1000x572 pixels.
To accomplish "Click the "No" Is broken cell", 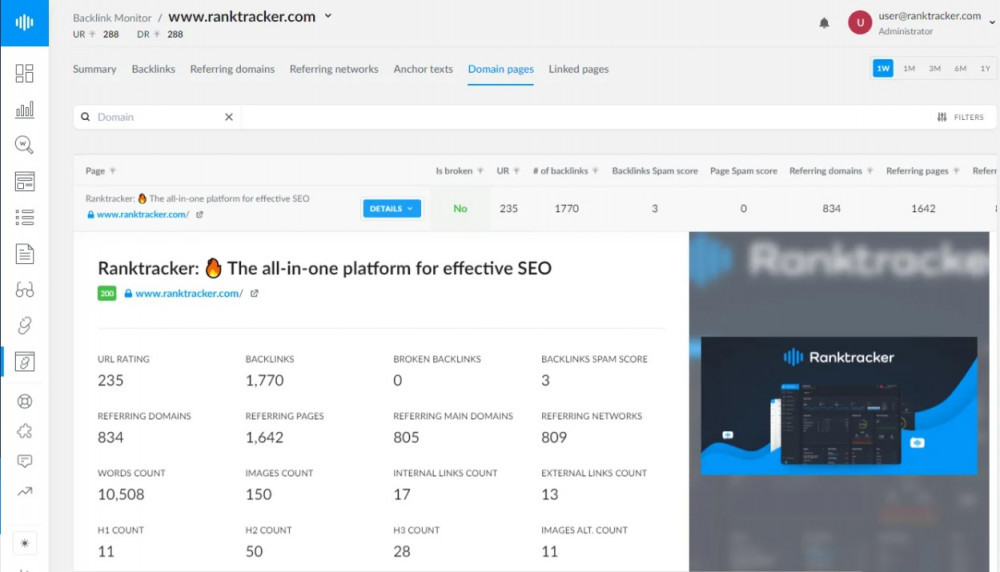I will pyautogui.click(x=460, y=209).
